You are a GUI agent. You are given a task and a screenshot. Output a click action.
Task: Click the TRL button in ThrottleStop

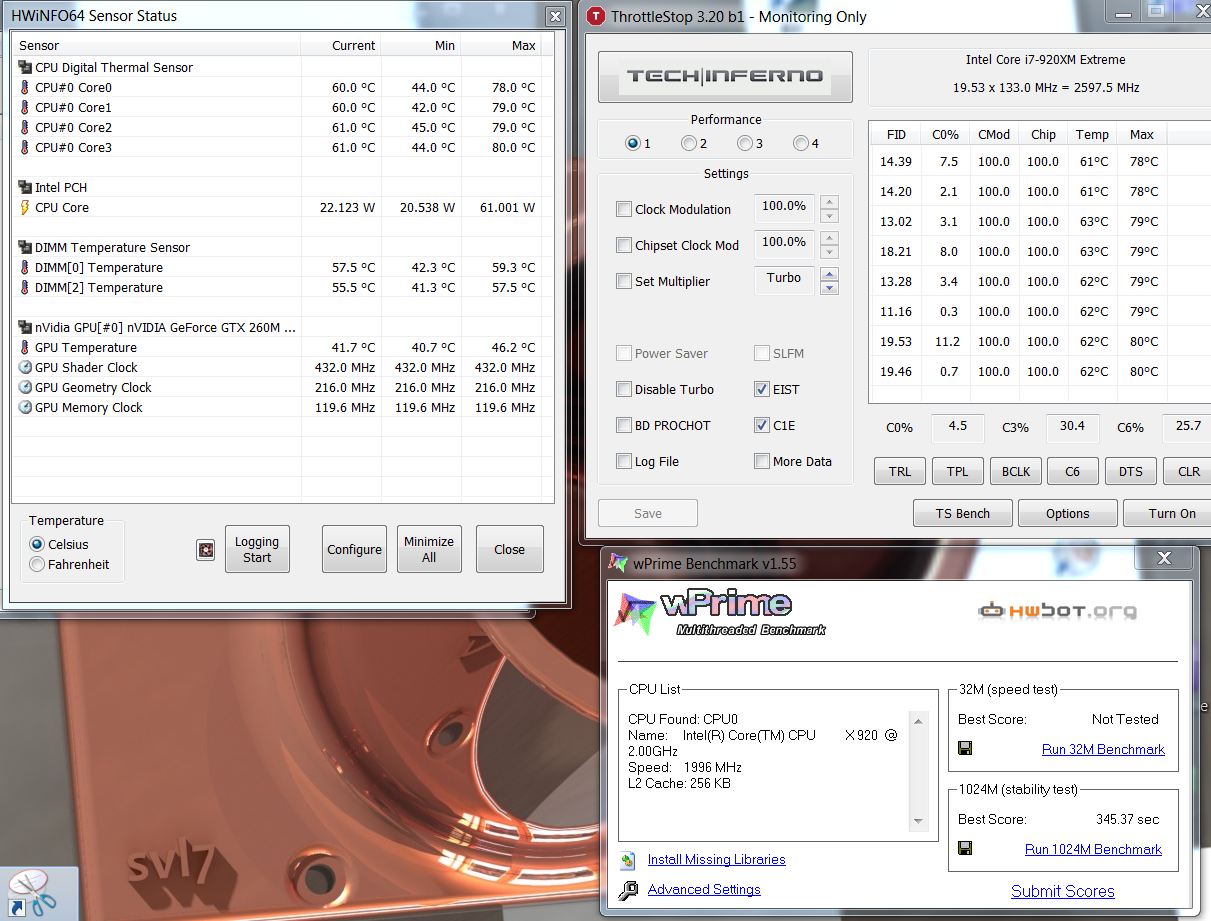pos(900,472)
